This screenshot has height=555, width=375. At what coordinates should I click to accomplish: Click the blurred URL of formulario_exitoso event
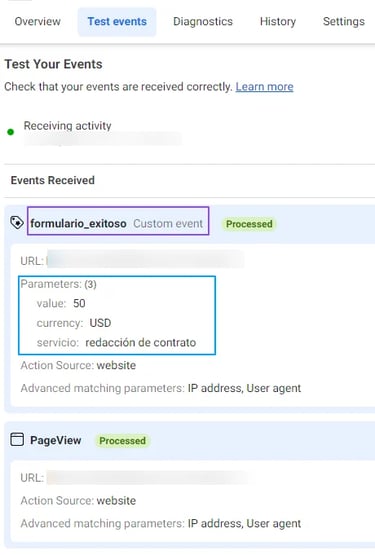click(x=145, y=259)
